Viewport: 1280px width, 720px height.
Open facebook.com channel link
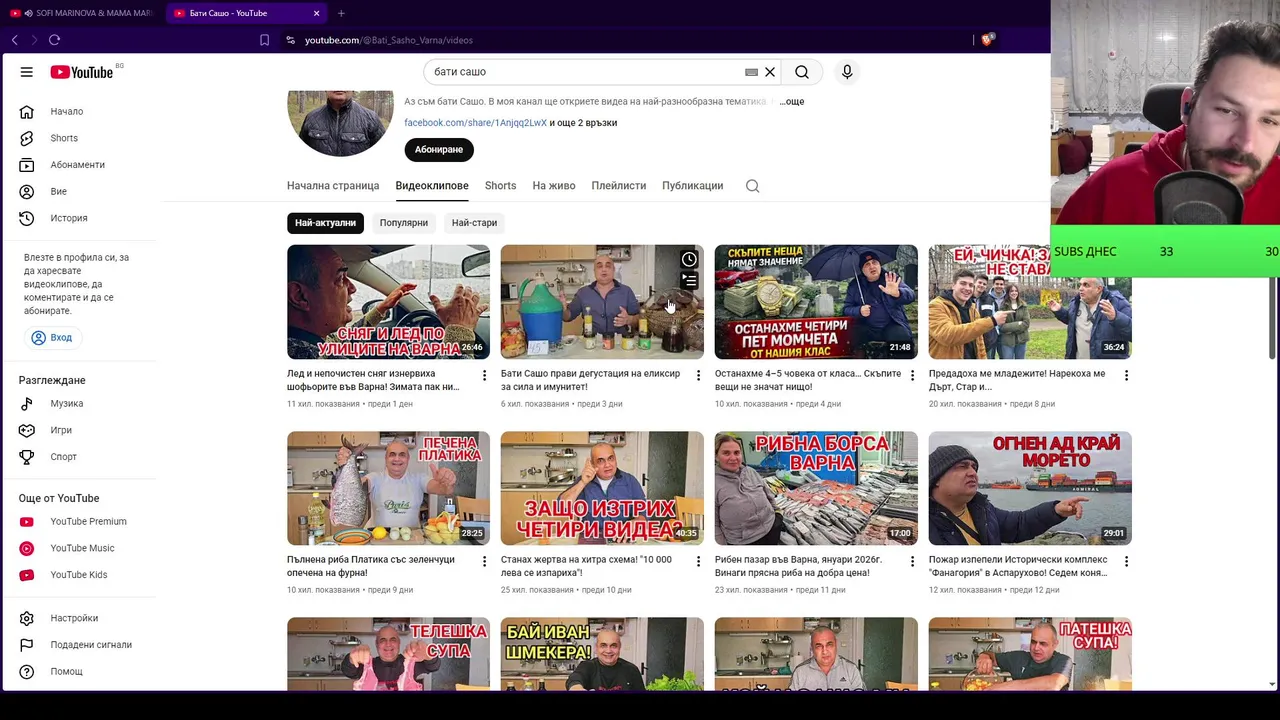click(475, 123)
